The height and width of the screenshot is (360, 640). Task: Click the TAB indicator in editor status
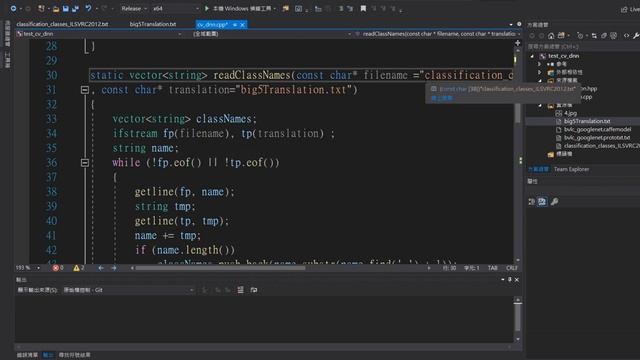pos(492,268)
